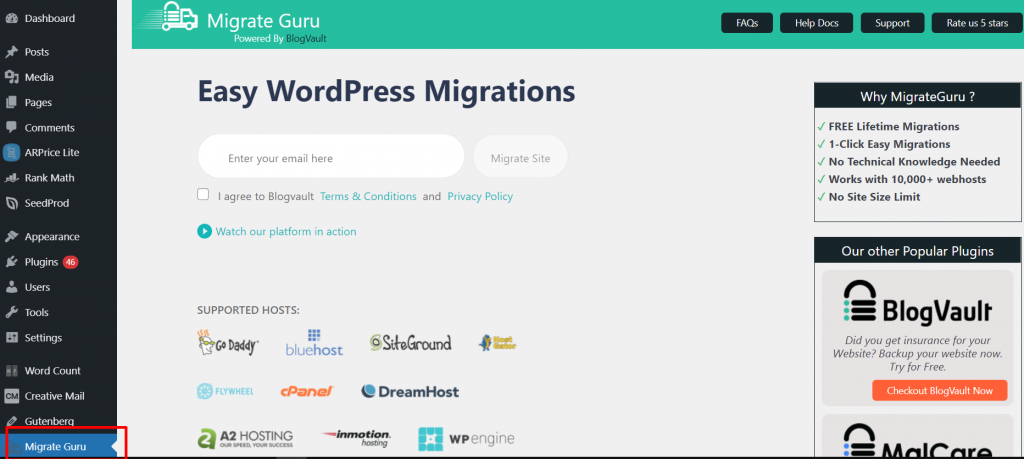Click the InMotion Hosting logo
This screenshot has width=1024, height=459.
(x=356, y=438)
